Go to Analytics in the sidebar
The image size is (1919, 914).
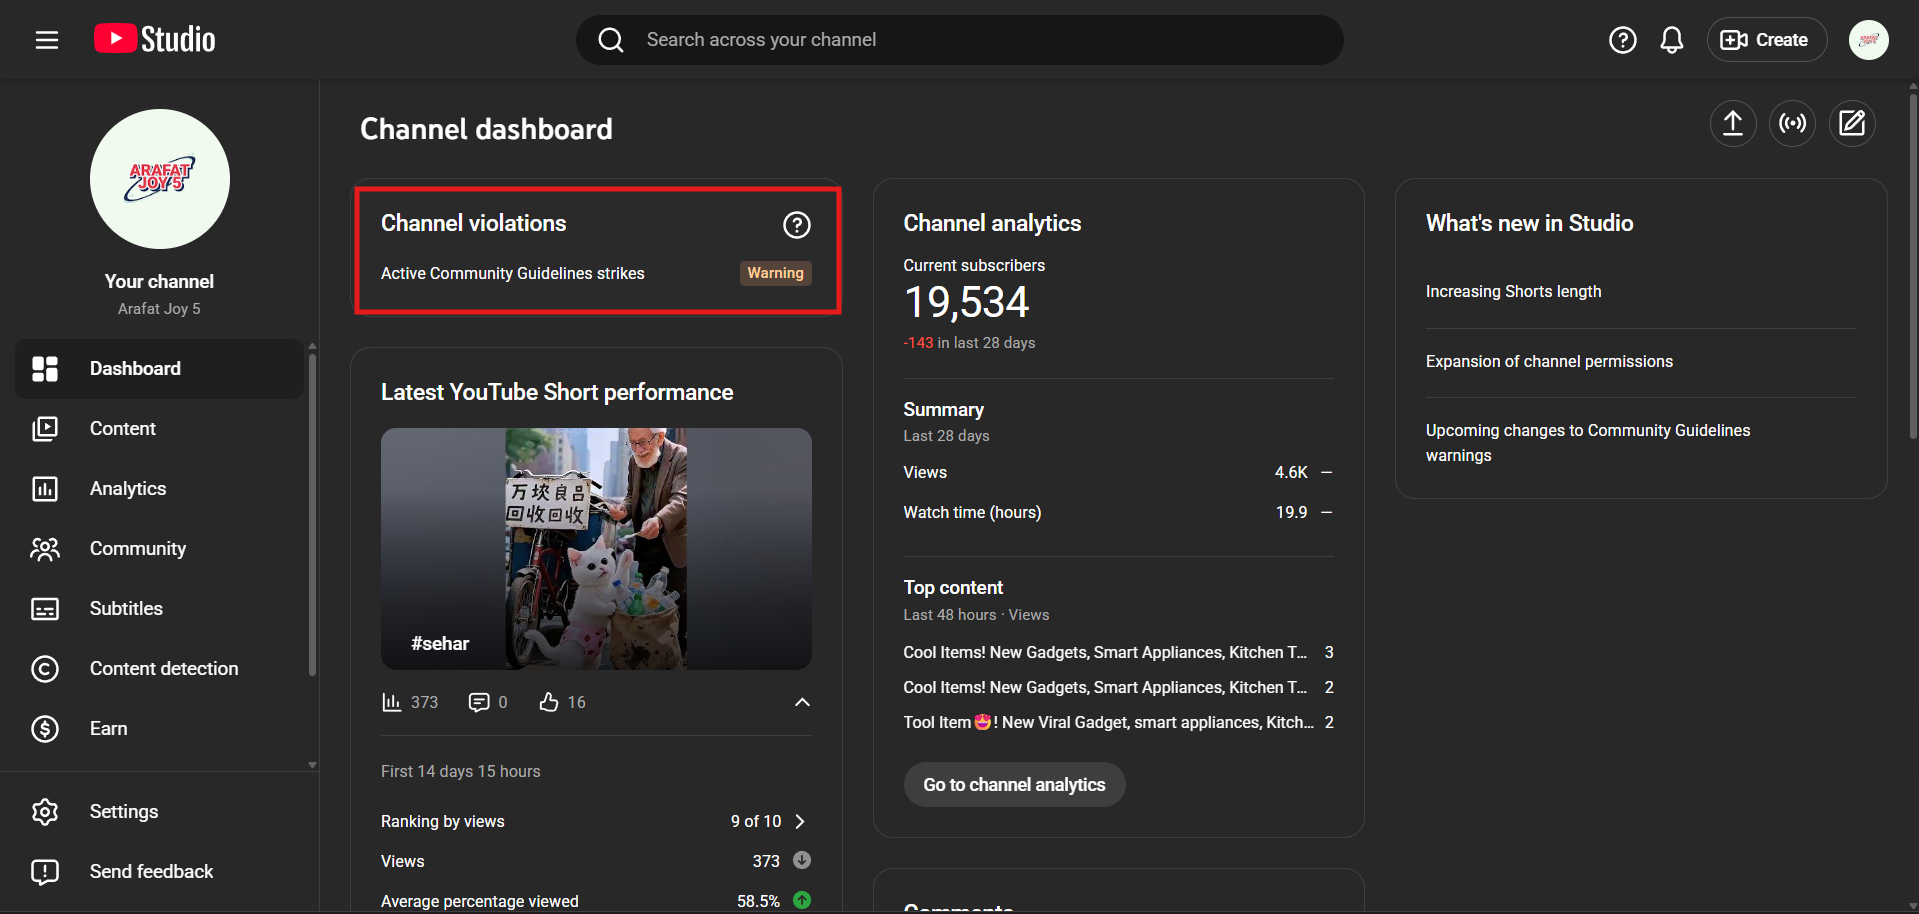point(128,489)
